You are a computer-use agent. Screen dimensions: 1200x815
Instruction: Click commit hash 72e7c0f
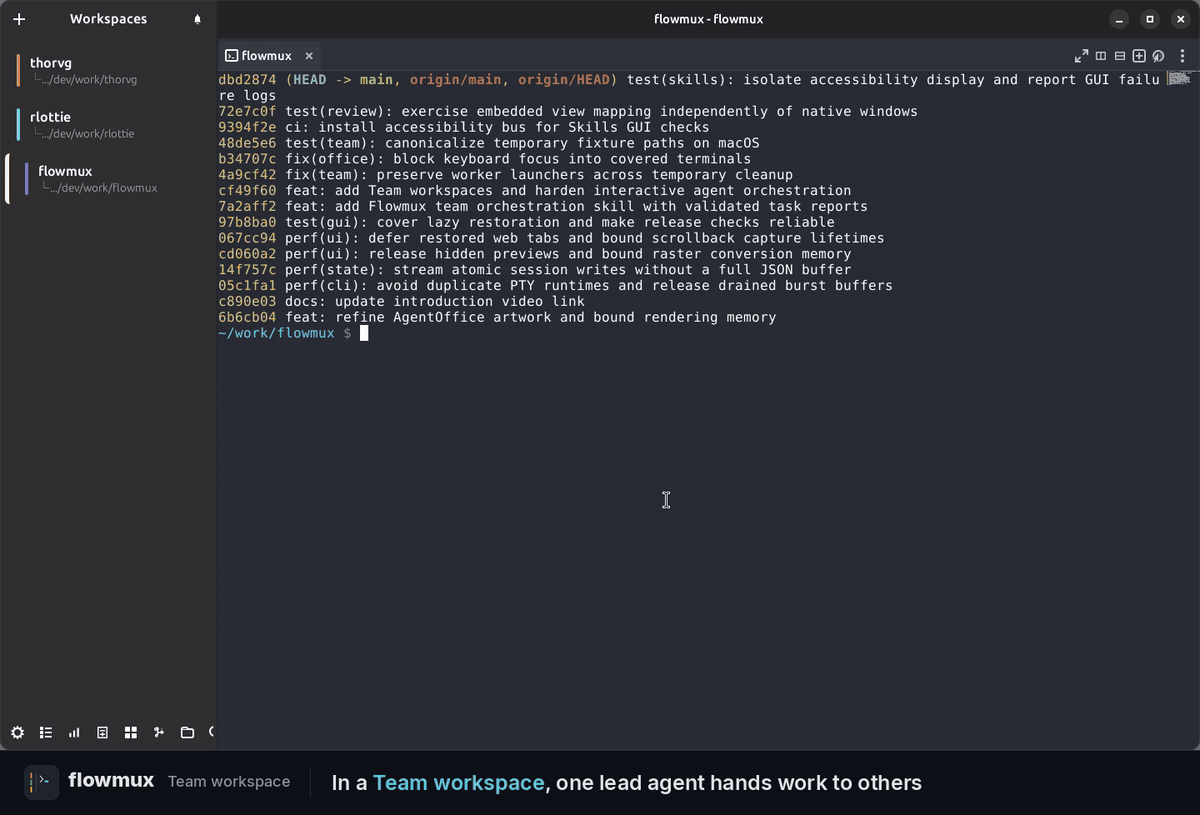pyautogui.click(x=247, y=111)
